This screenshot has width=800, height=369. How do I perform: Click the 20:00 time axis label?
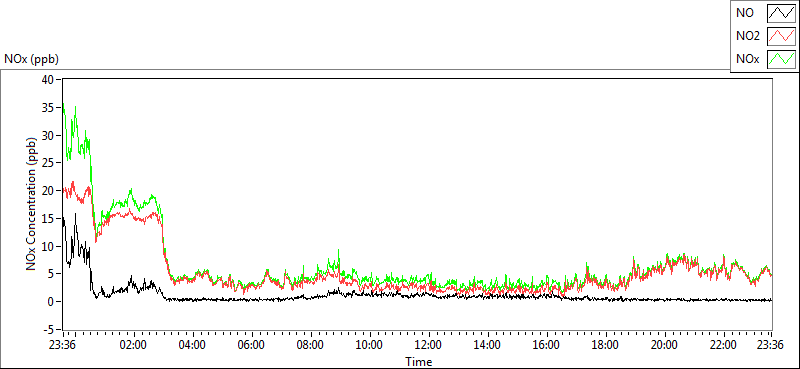(x=665, y=344)
